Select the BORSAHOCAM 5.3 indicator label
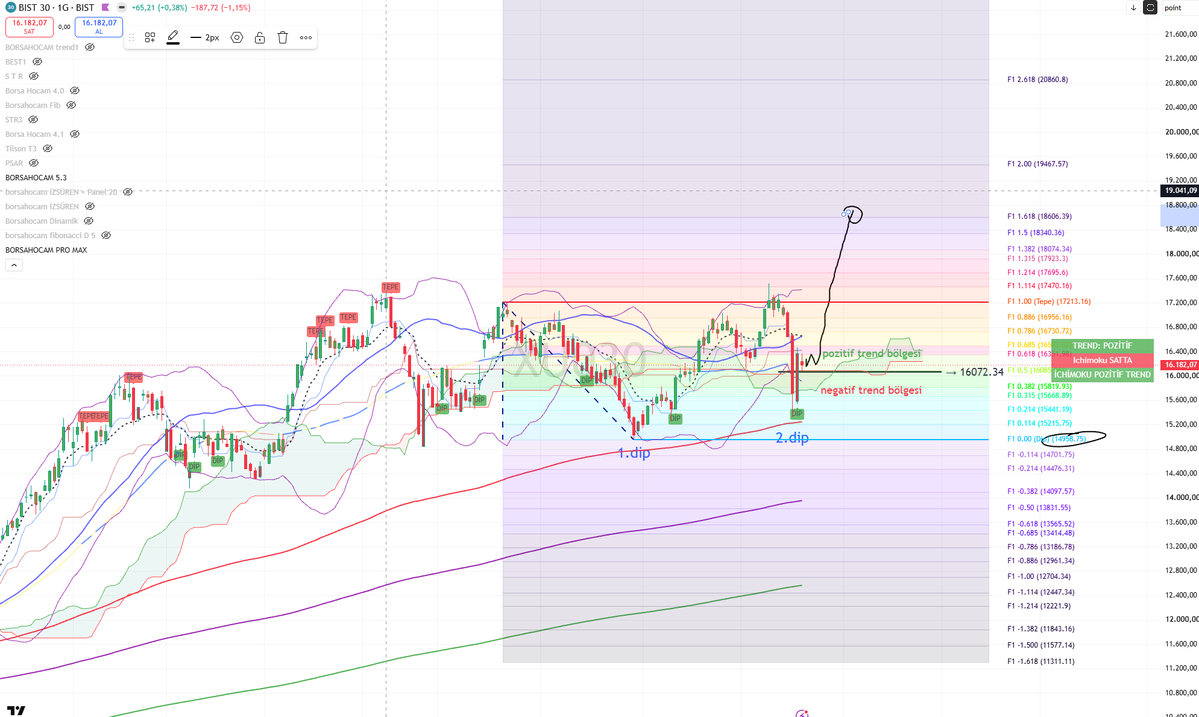The image size is (1199, 717). 36,178
